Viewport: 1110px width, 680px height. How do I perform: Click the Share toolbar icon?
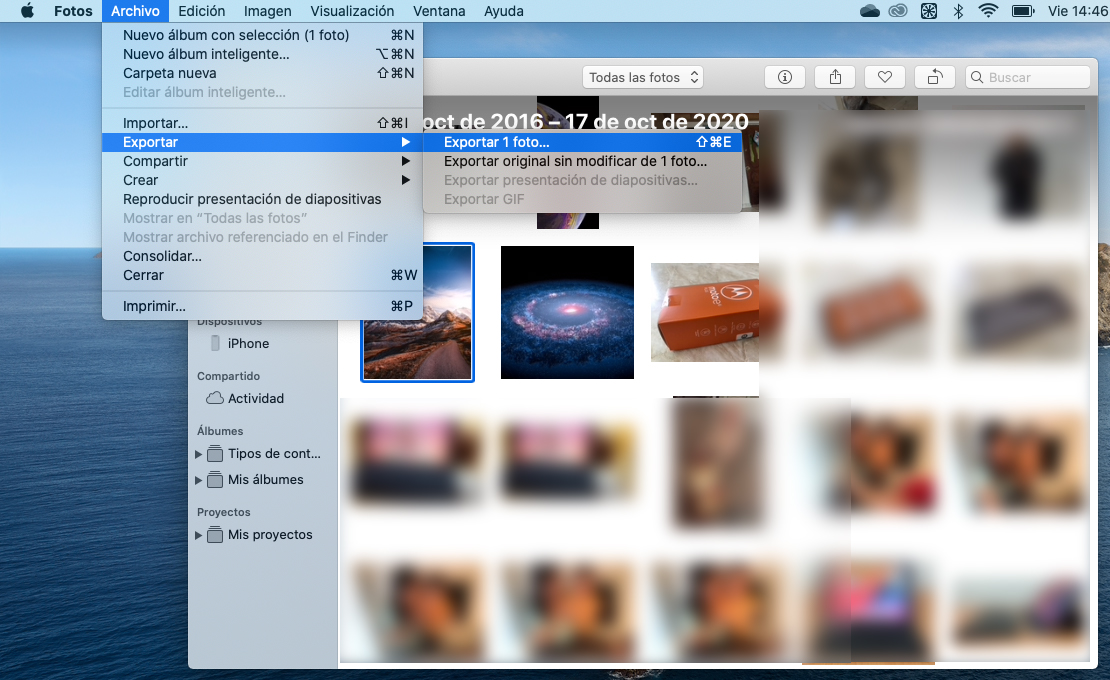tap(835, 77)
